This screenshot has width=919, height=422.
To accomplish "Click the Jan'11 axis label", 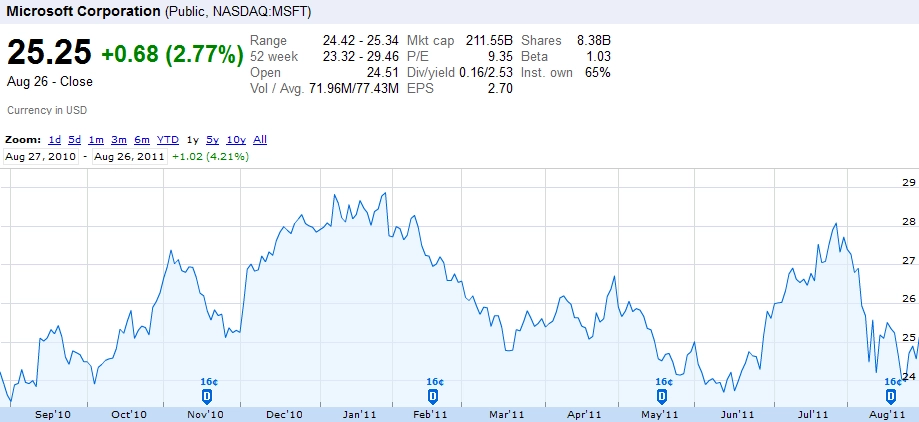I will (x=358, y=415).
